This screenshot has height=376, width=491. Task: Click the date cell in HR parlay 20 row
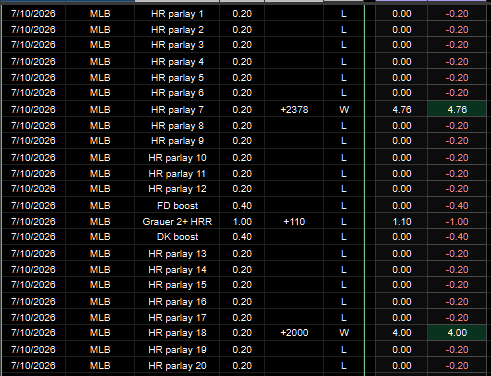click(x=33, y=366)
